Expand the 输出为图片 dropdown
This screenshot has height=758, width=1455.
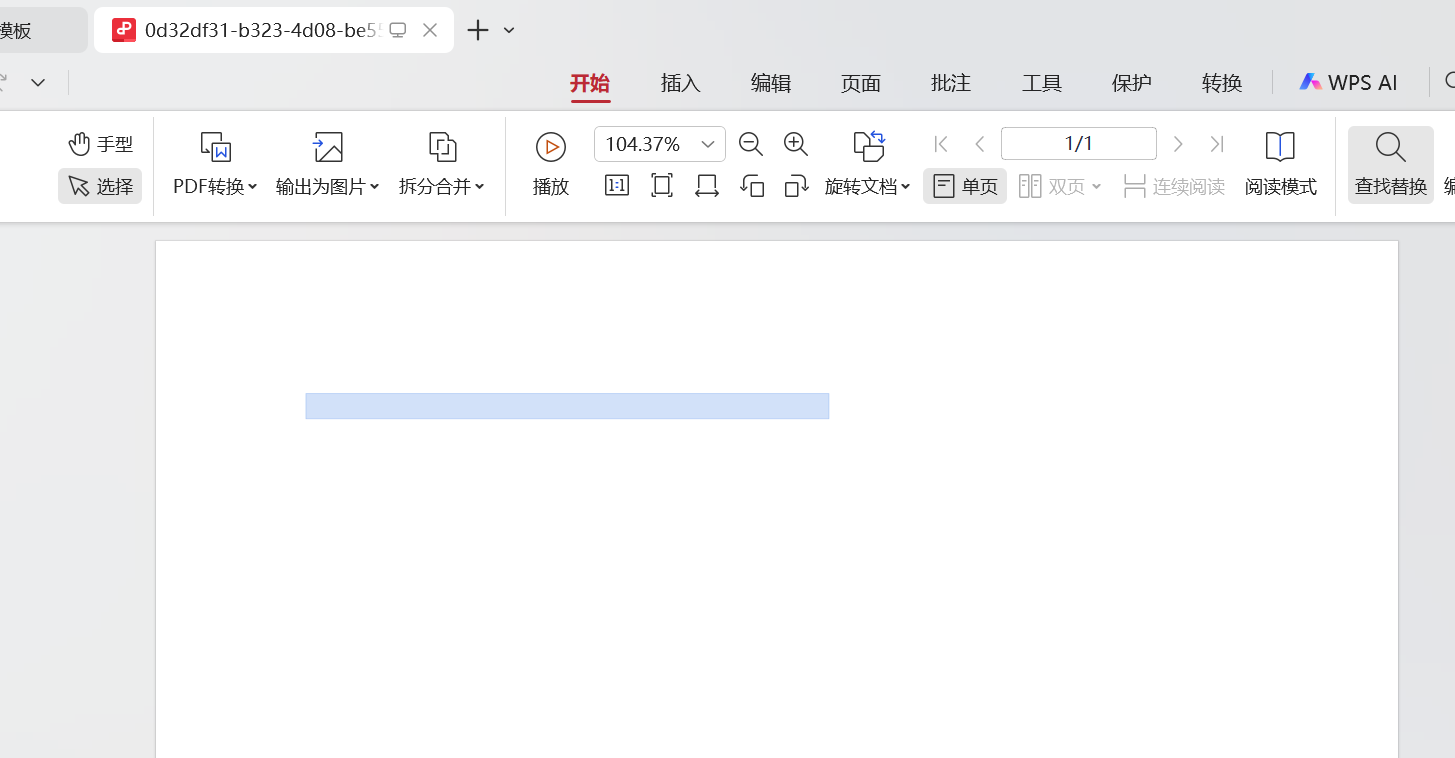click(328, 186)
